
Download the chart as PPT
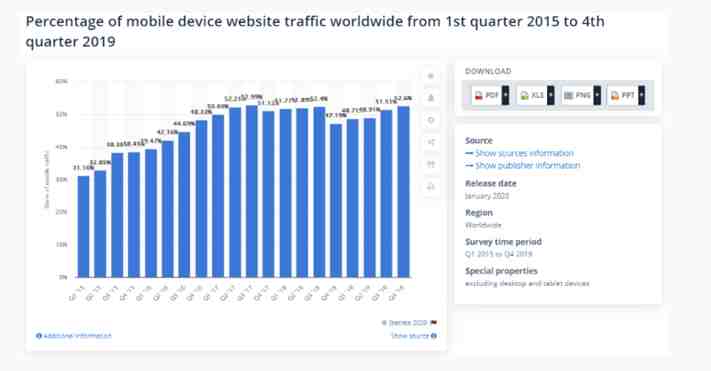tap(623, 95)
